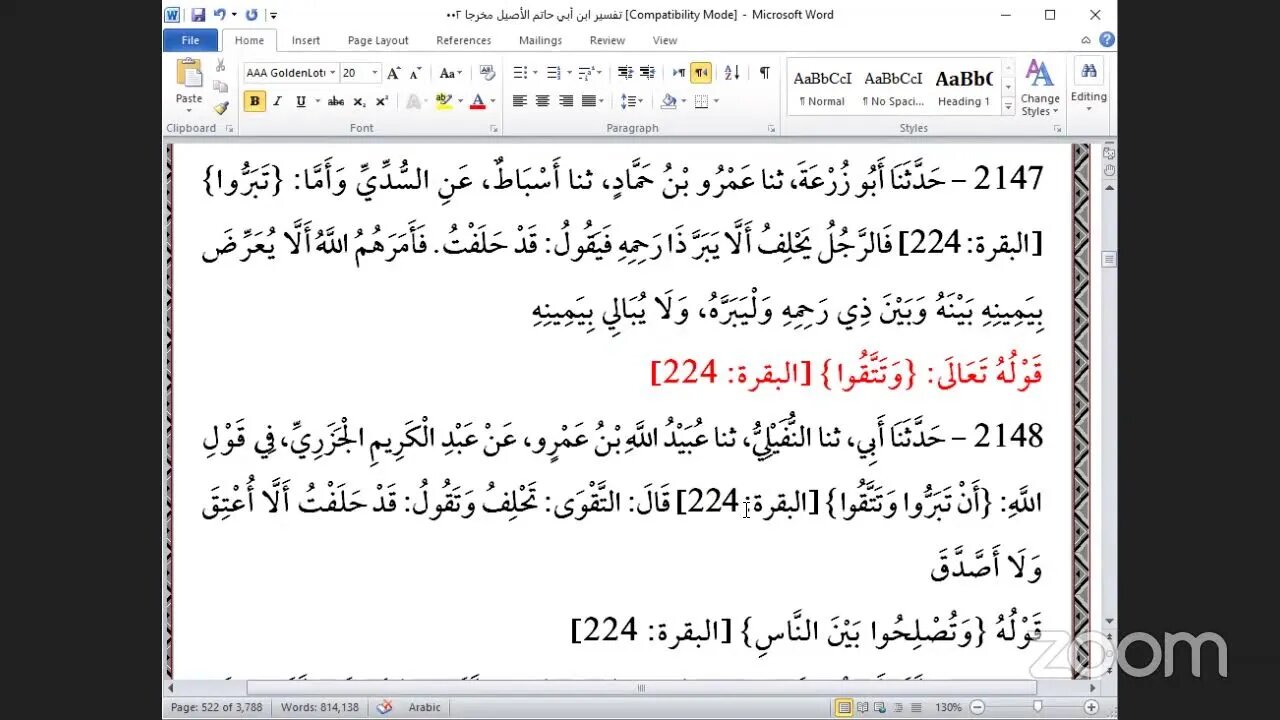Open the Text Effects menu

(415, 101)
